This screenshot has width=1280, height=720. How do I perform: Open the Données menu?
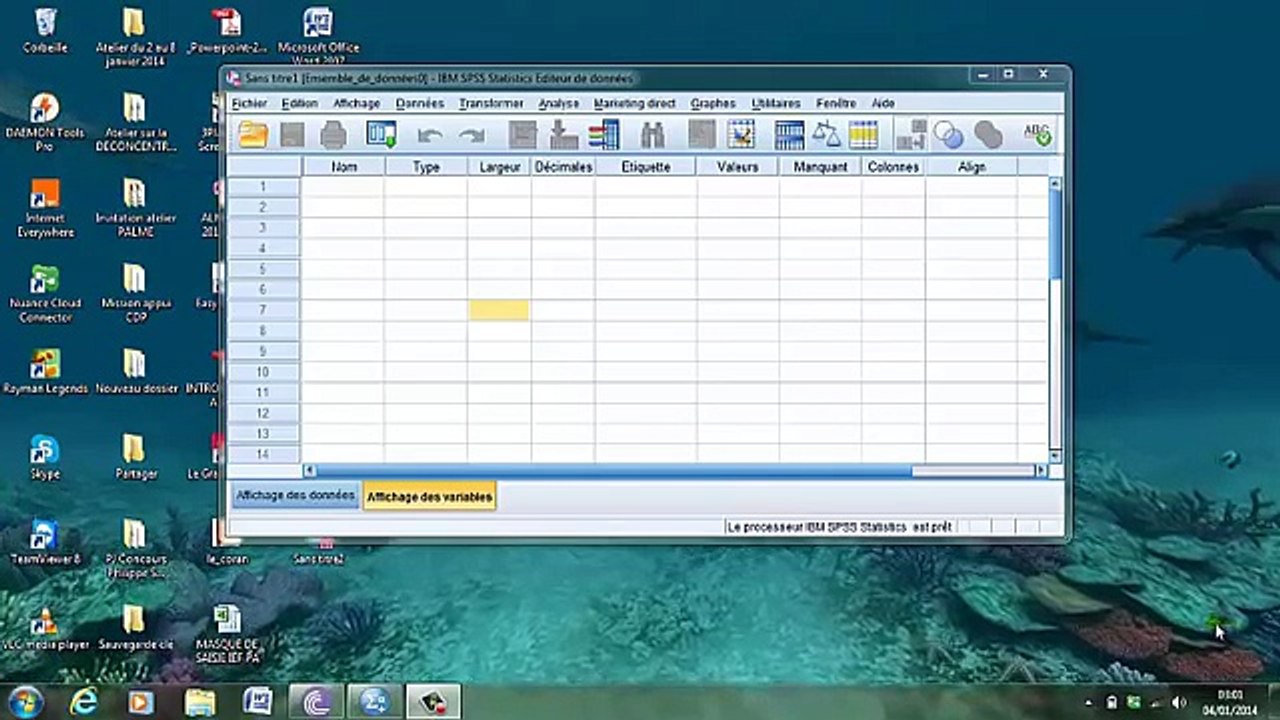(419, 103)
